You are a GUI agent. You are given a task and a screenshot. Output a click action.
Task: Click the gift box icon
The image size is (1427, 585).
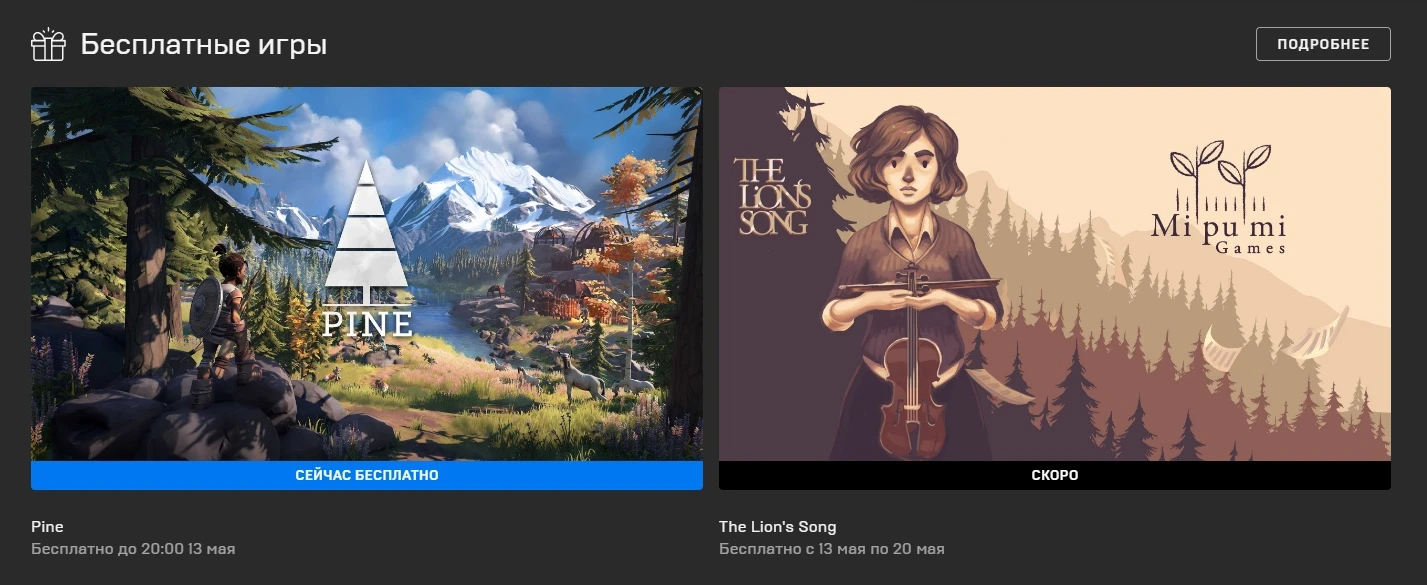pos(48,45)
